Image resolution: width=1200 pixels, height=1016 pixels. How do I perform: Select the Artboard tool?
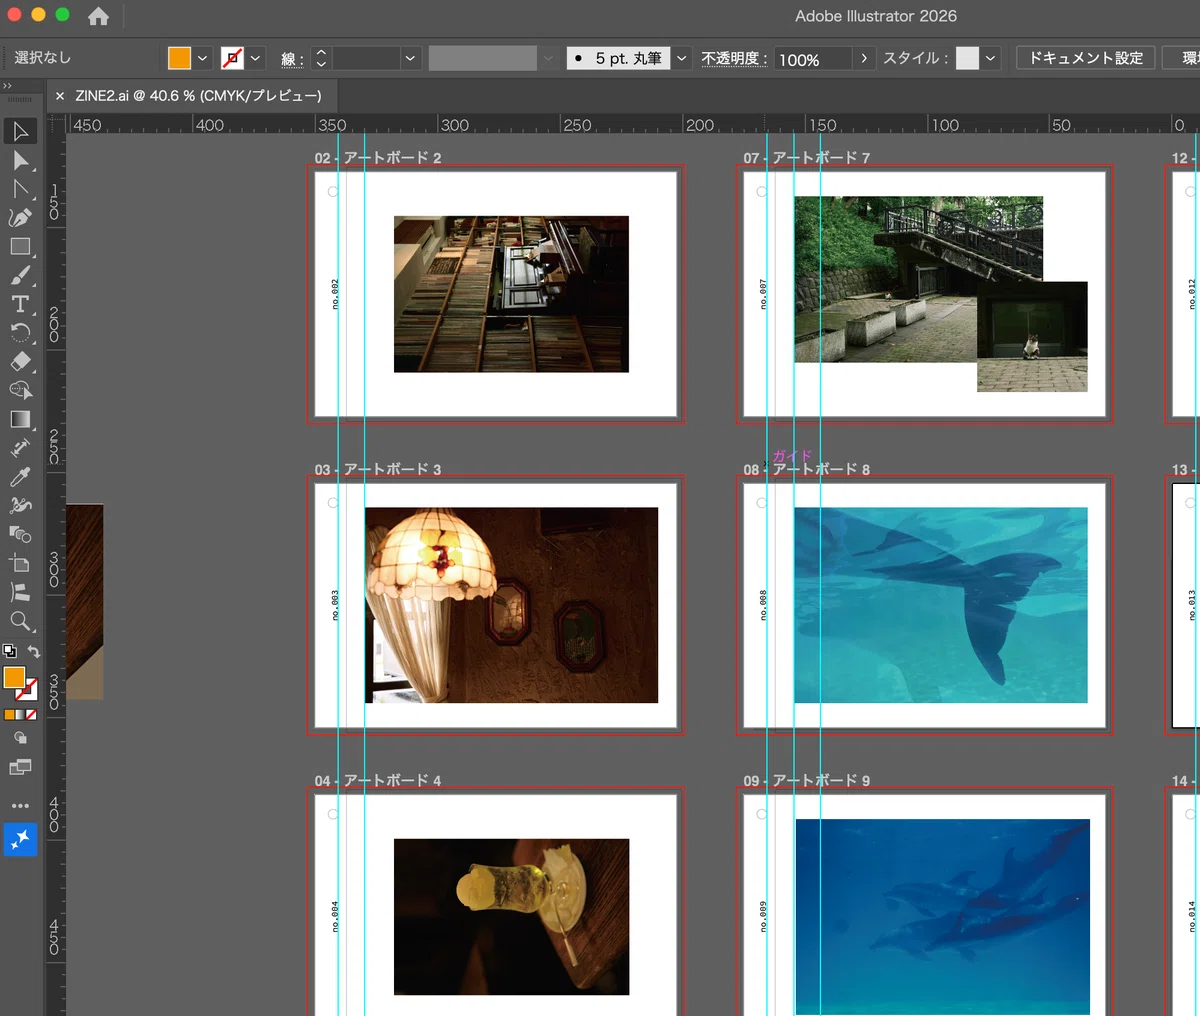[x=20, y=563]
